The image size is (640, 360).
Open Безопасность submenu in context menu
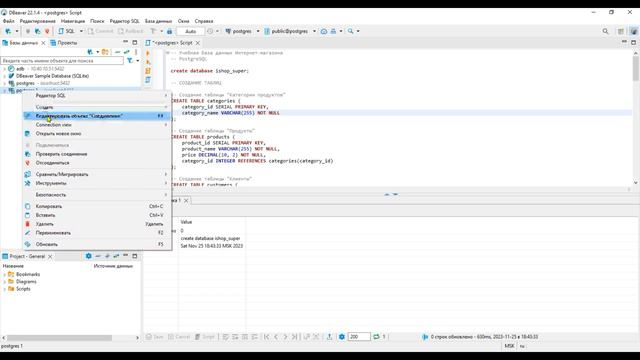click(x=97, y=195)
